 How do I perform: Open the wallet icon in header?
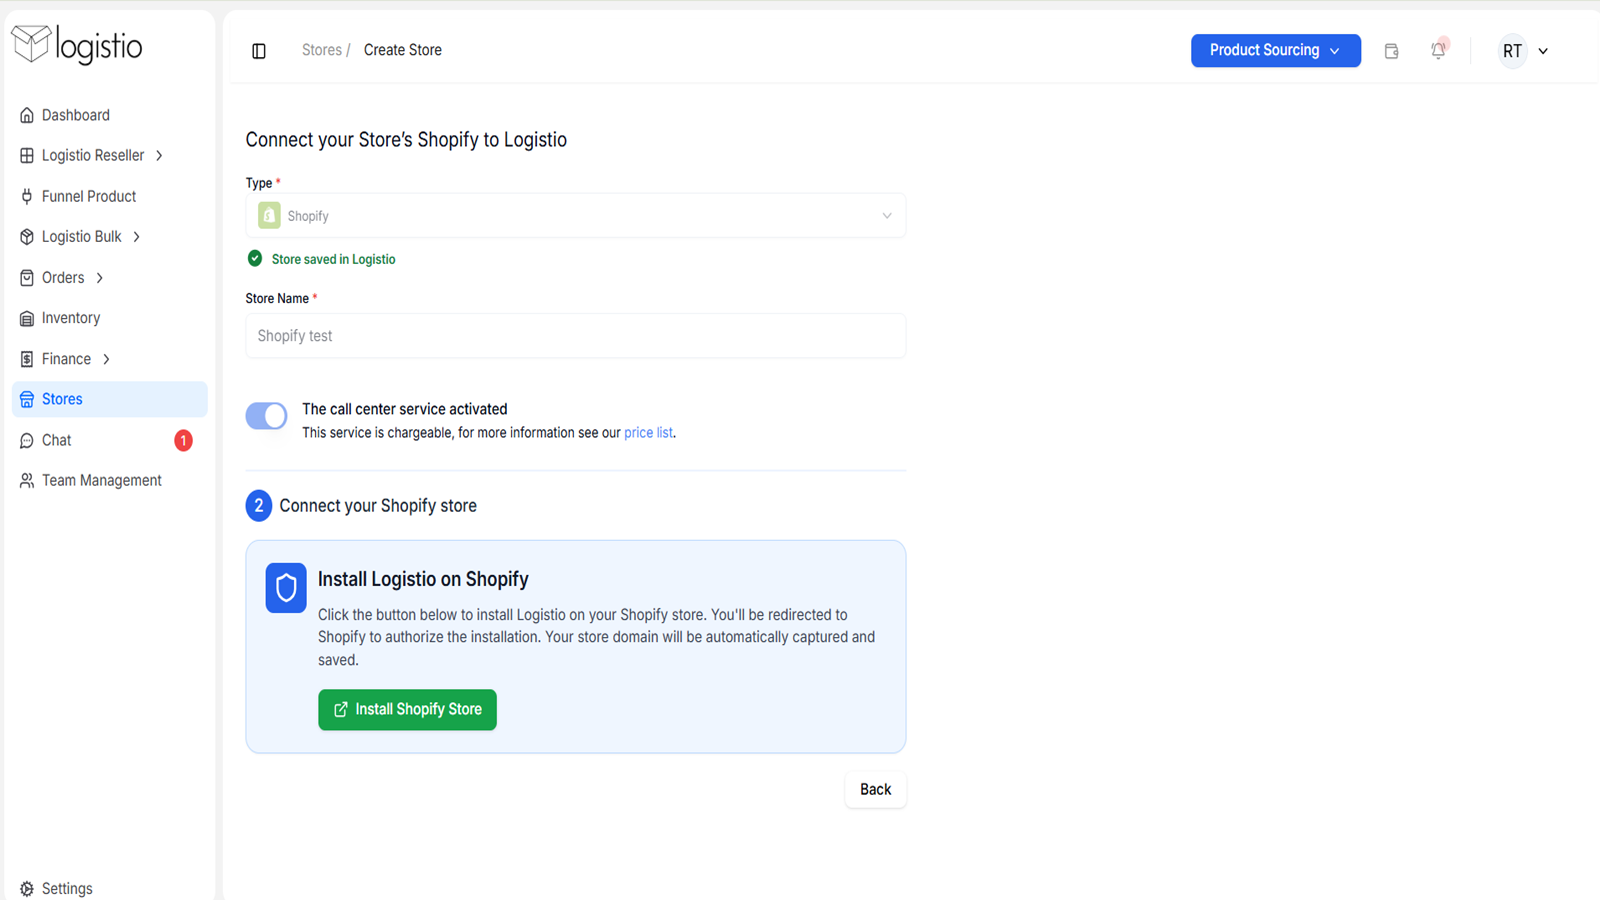(x=1391, y=51)
